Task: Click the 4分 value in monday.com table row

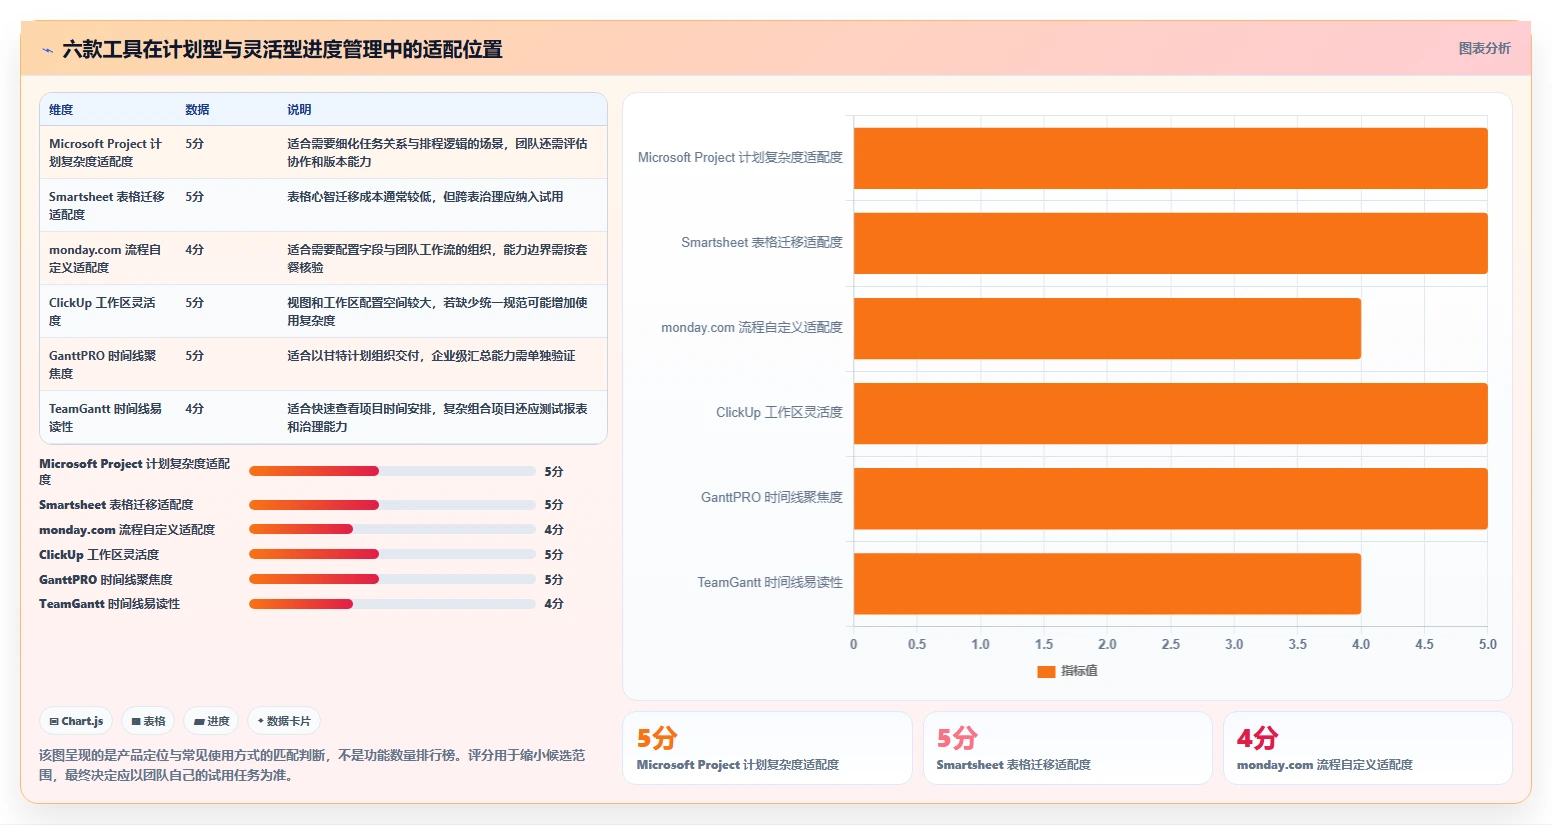Action: point(194,250)
